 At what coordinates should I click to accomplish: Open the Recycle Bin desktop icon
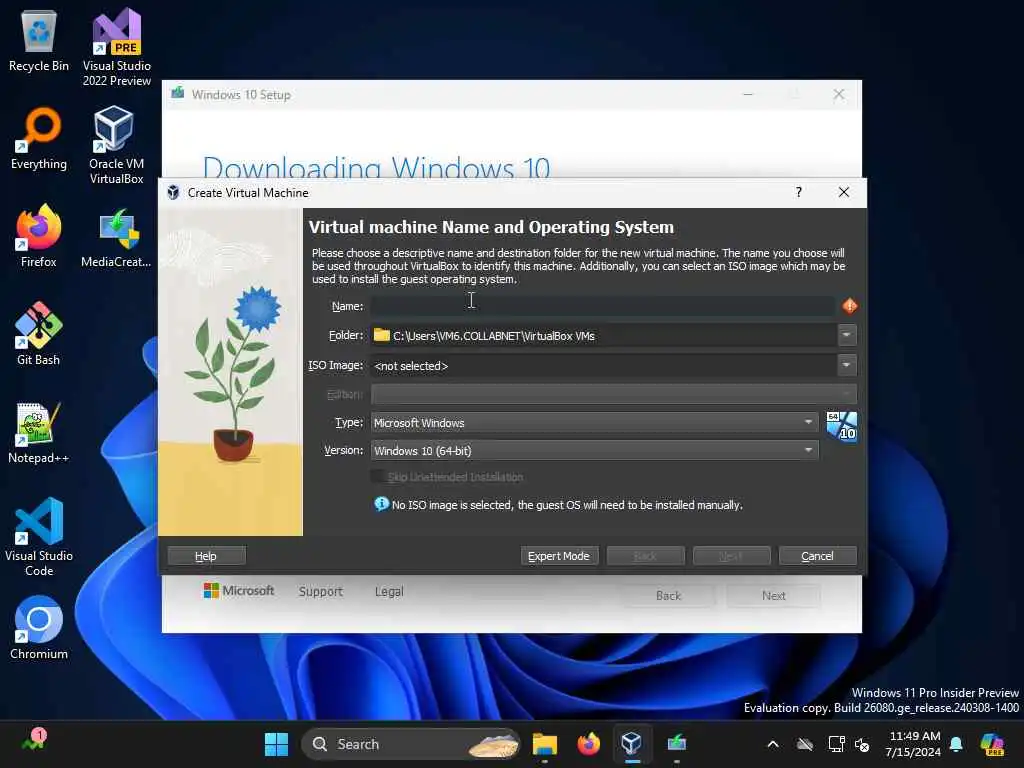[39, 42]
